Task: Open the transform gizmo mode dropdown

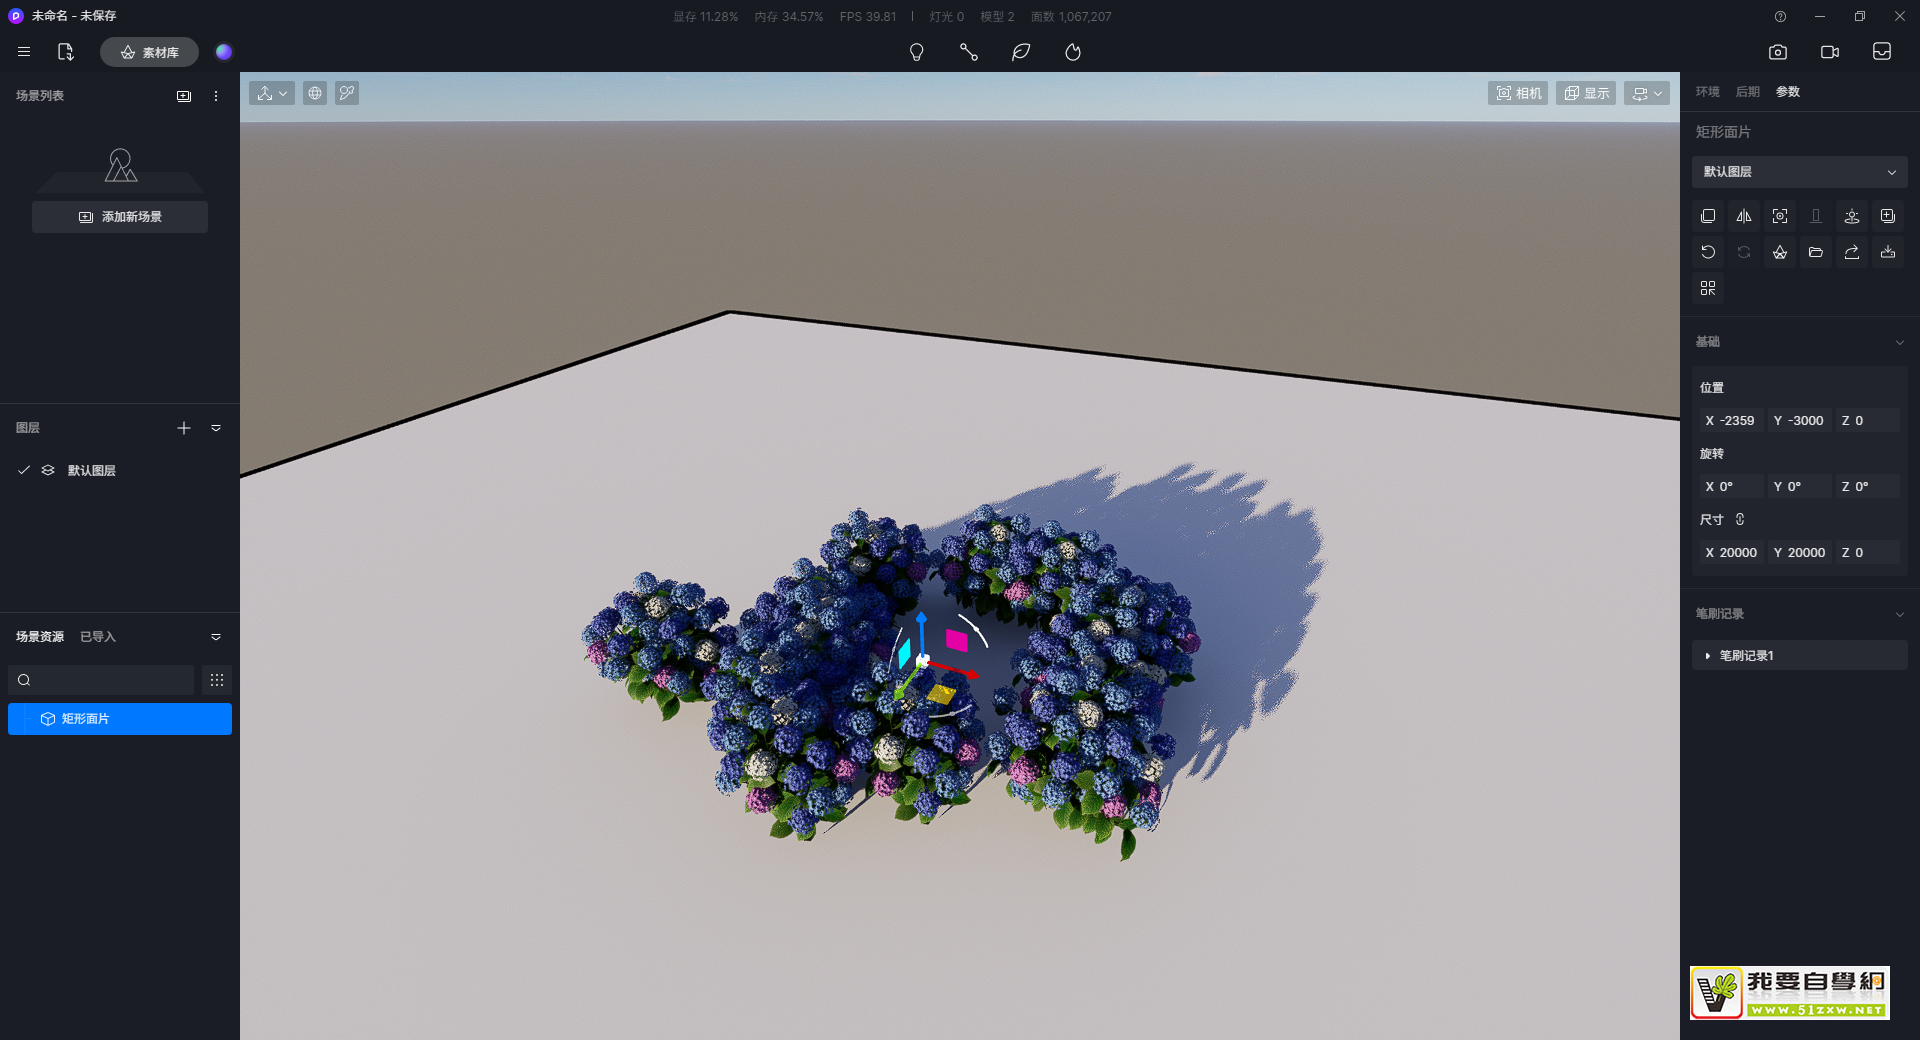Action: [x=271, y=93]
